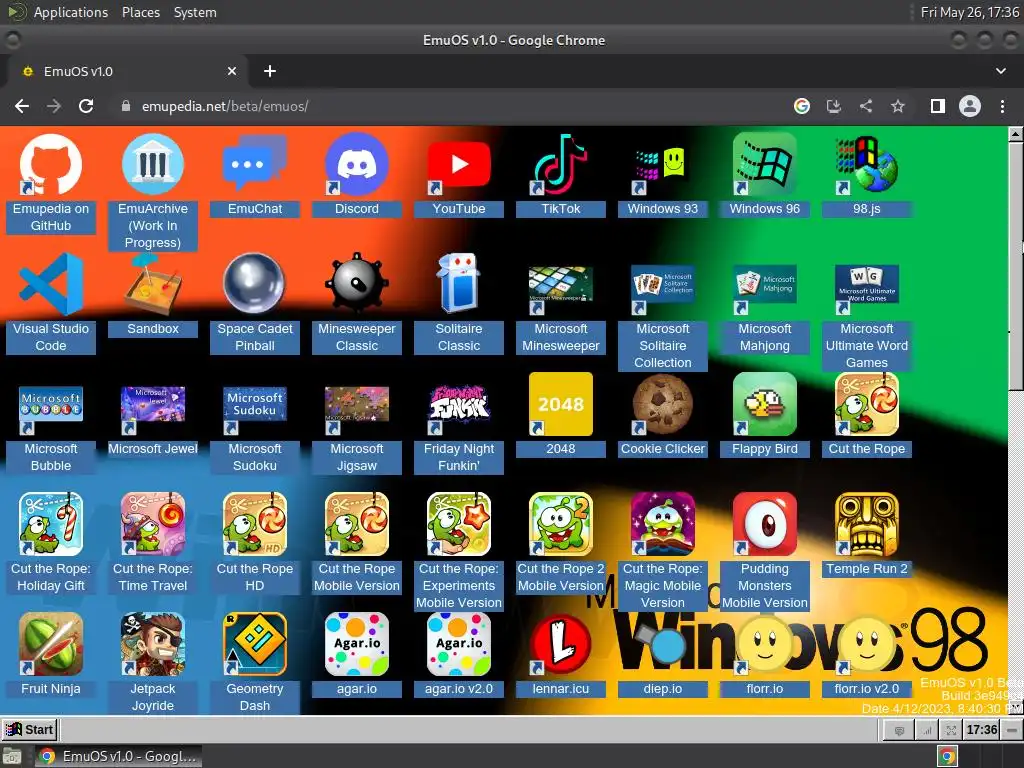The height and width of the screenshot is (768, 1024).
Task: Open the Flappy Bird icon
Action: [764, 405]
